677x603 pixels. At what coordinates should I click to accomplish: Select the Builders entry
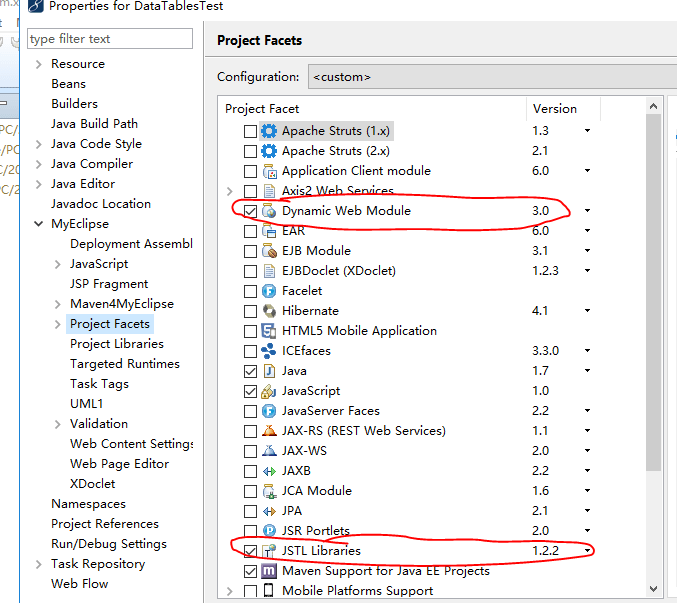tap(74, 104)
